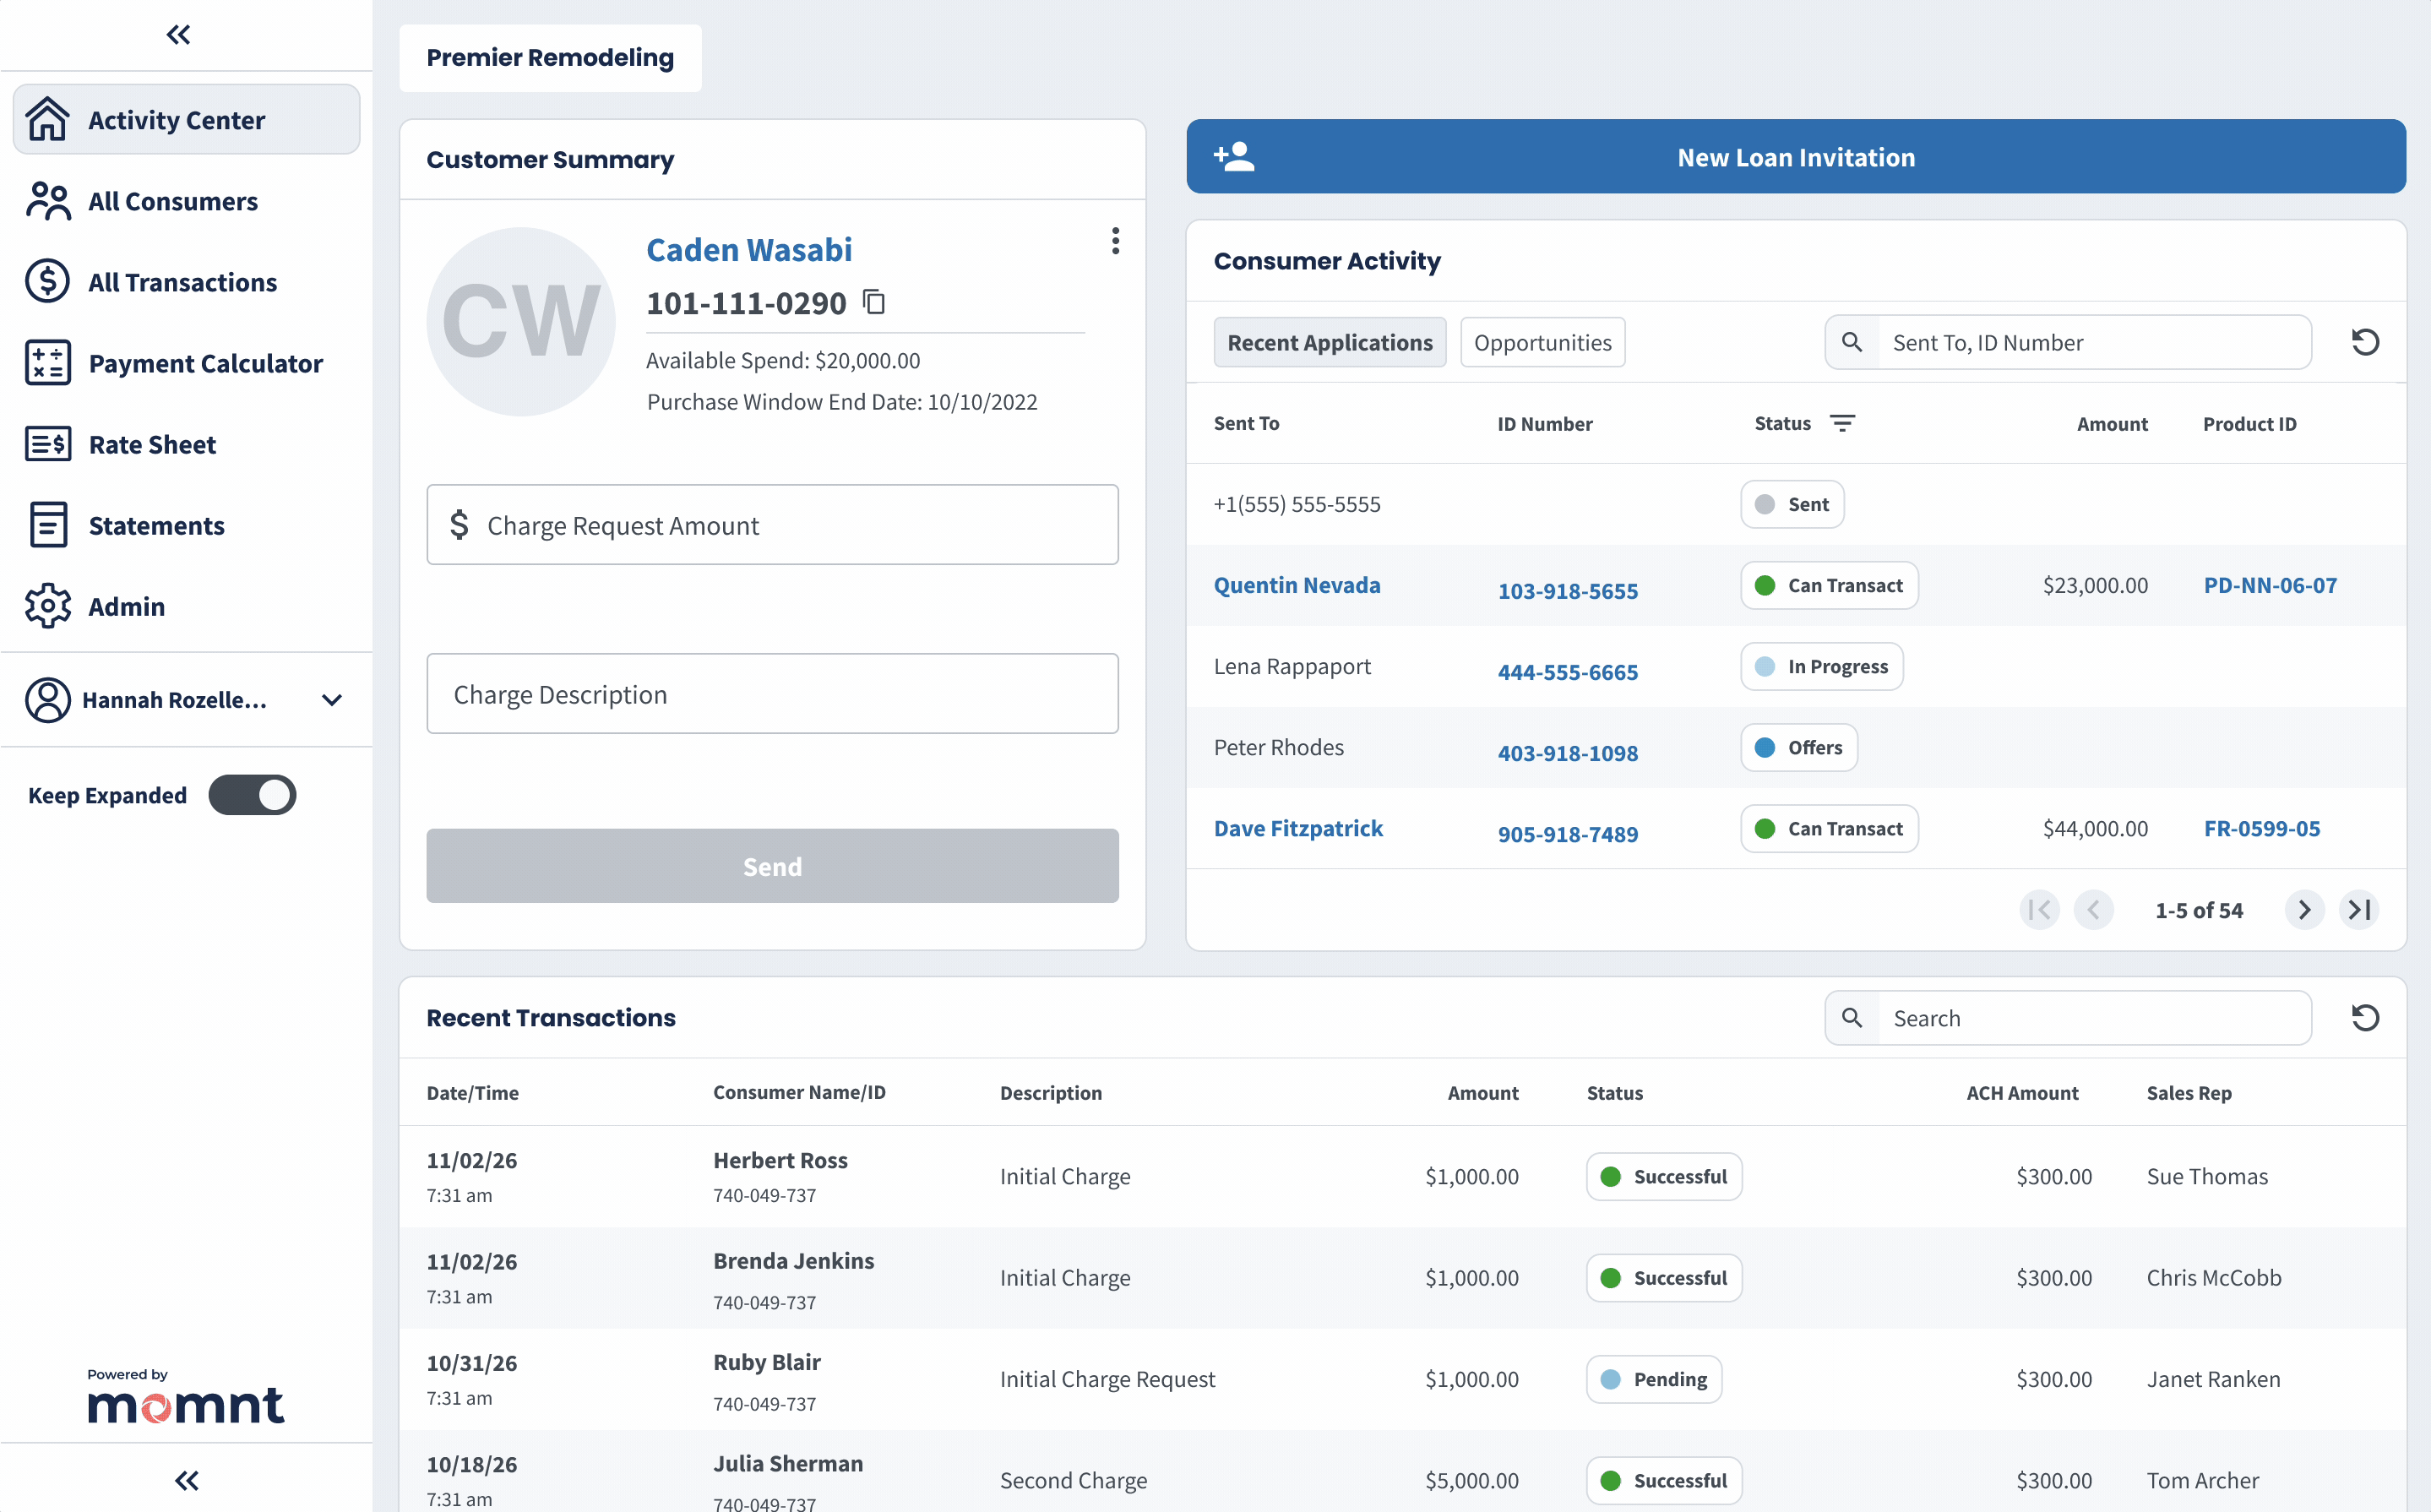Copy Caden Wasabi's phone number

point(874,301)
